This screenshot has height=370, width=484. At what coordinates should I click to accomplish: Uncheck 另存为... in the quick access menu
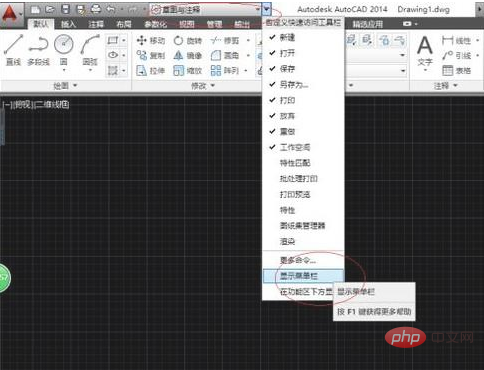point(303,85)
